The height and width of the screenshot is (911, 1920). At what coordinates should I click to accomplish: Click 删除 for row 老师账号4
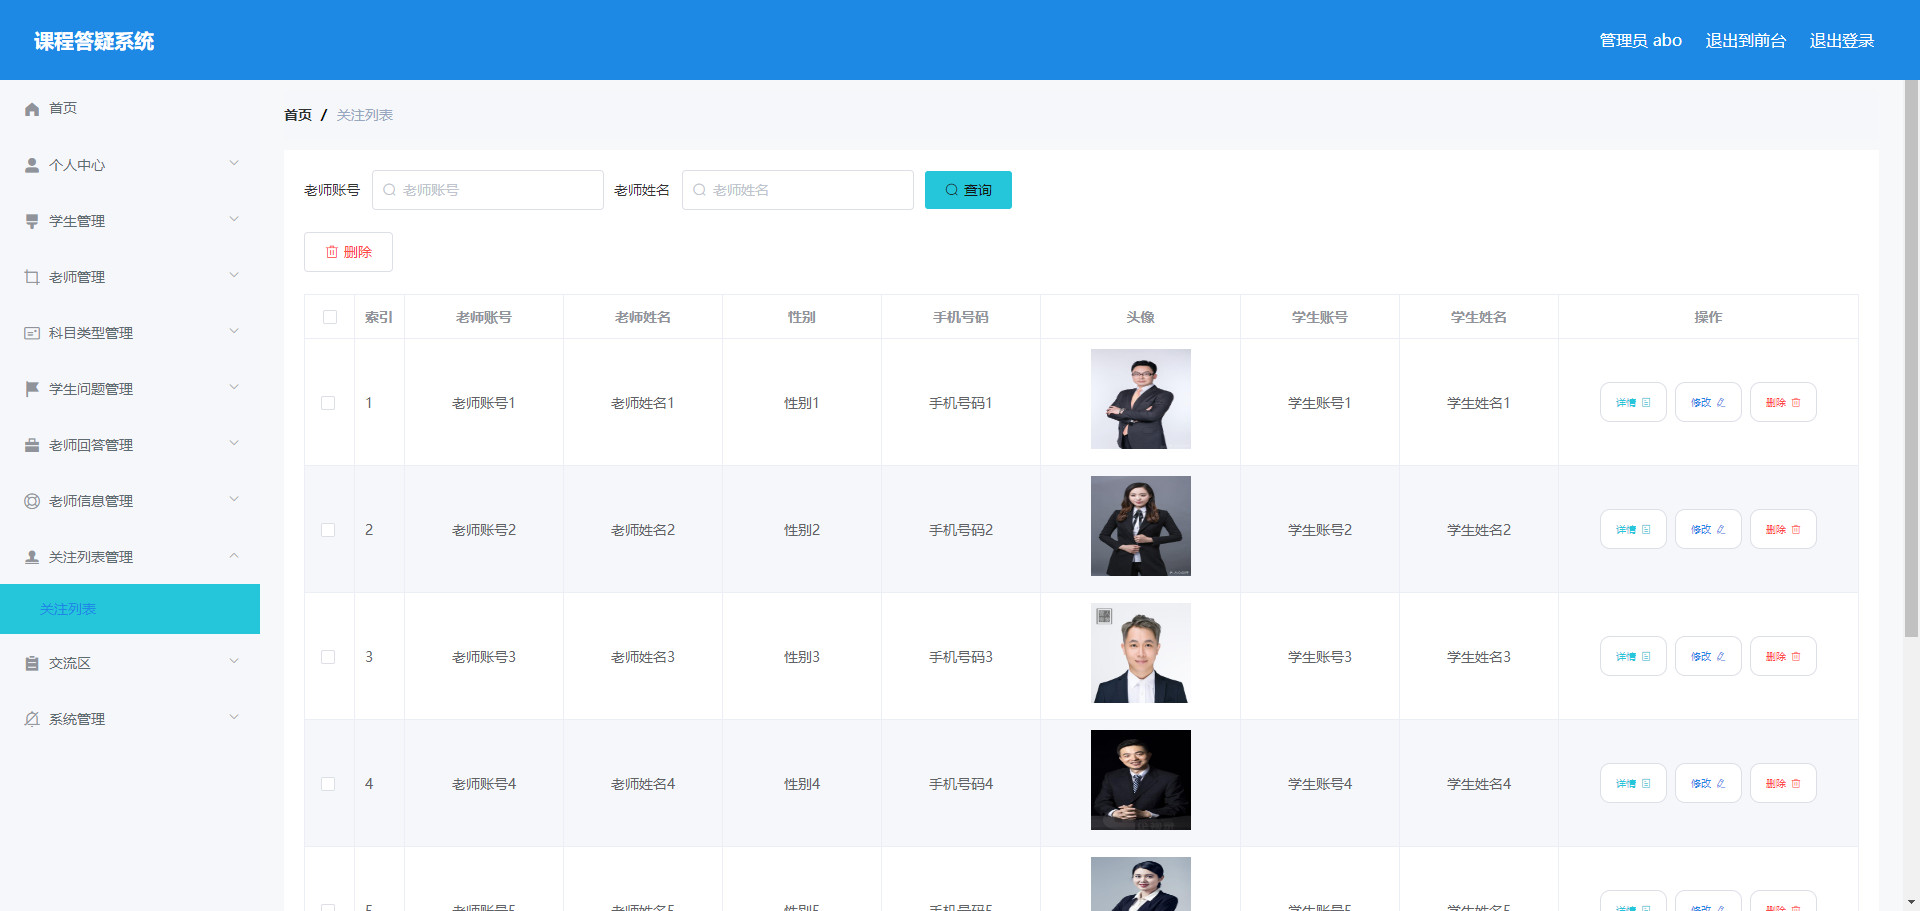[1783, 784]
